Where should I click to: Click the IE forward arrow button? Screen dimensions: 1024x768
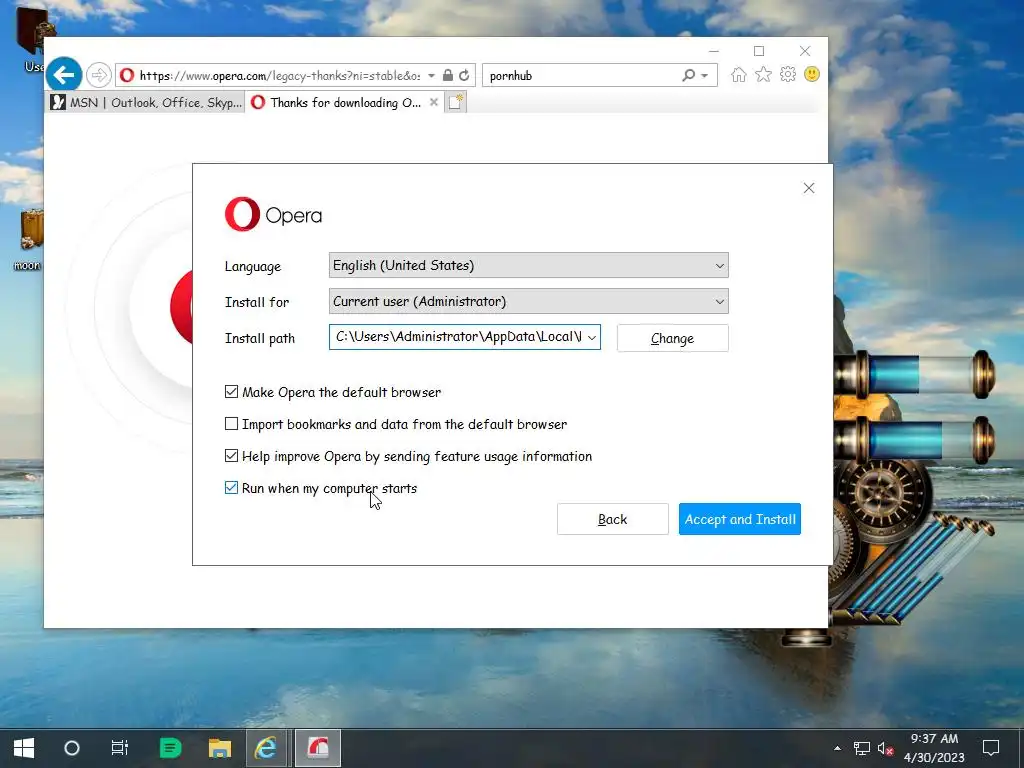point(99,75)
